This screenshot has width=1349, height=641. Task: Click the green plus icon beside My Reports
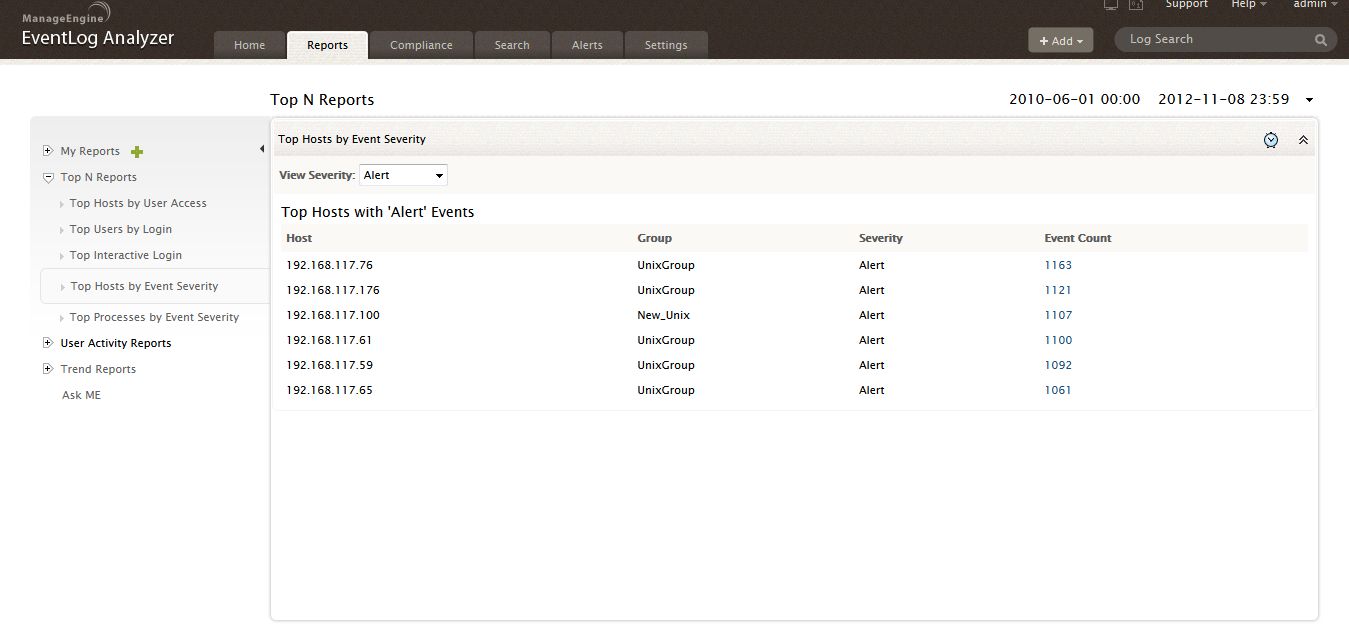138,152
